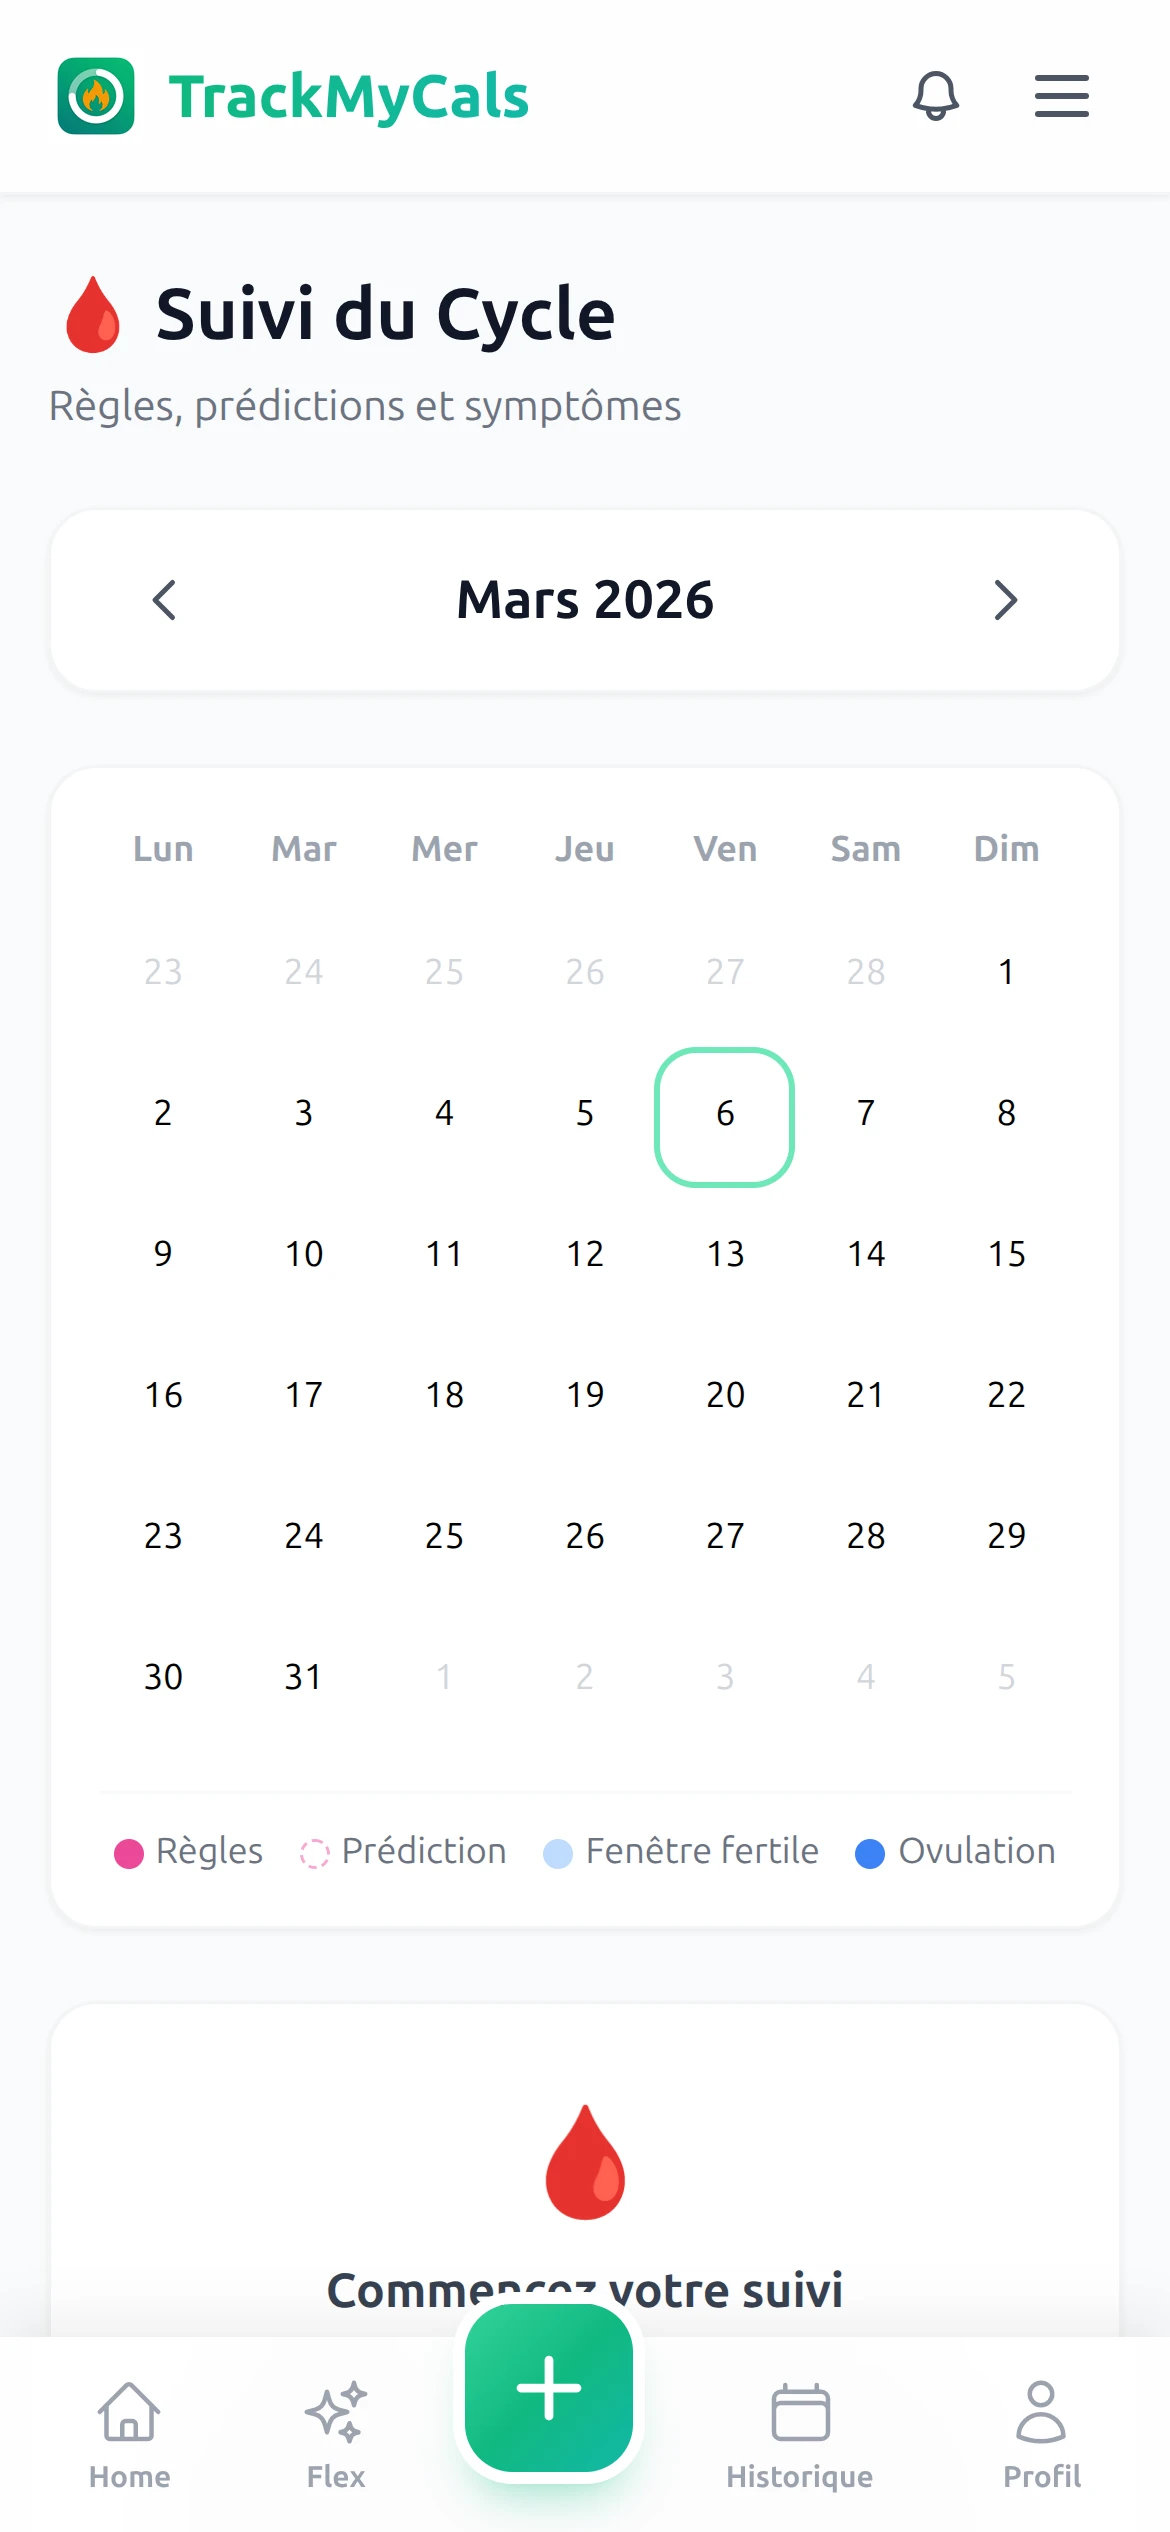1170x2532 pixels.
Task: Tap the green plus add button
Action: (x=549, y=2387)
